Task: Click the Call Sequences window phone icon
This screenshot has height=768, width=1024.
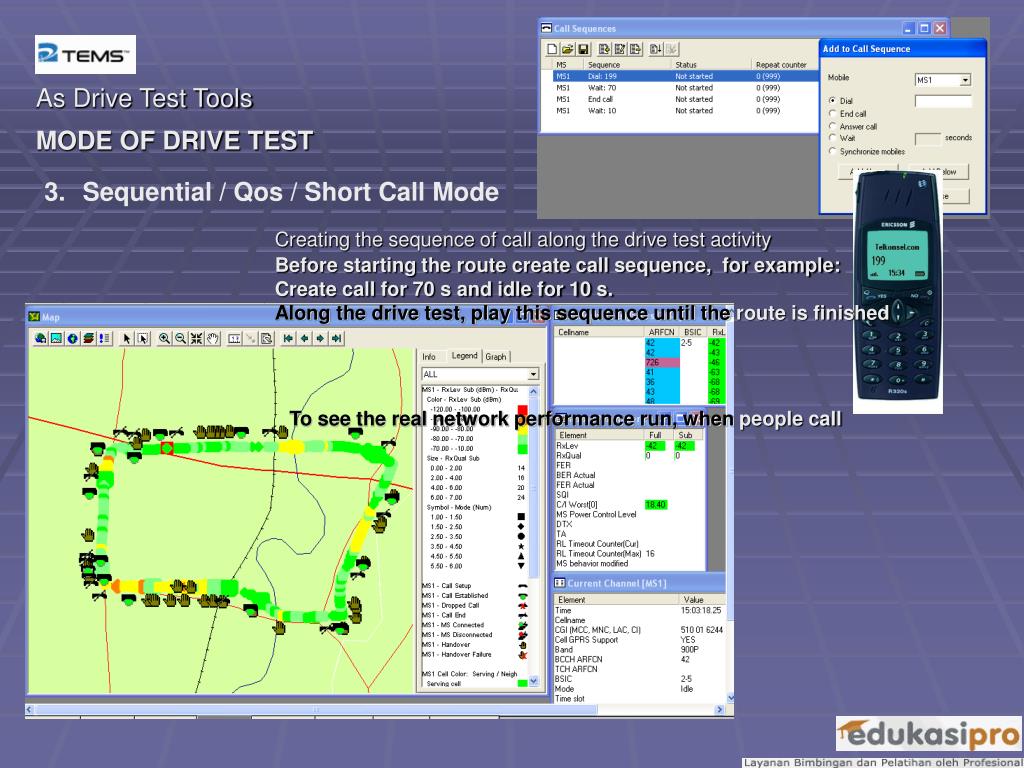Action: (547, 28)
